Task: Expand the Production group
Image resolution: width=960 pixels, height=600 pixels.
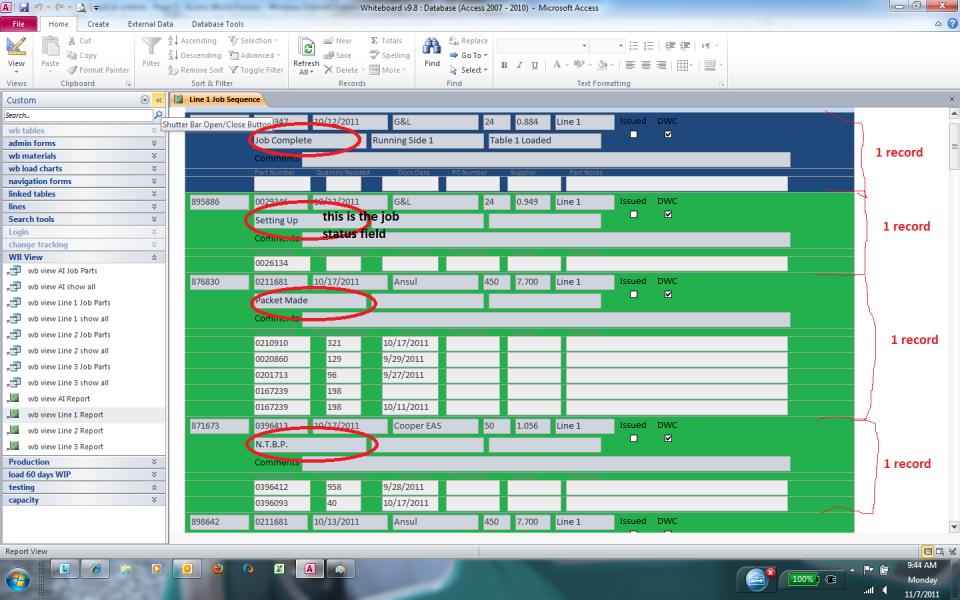Action: coord(83,462)
